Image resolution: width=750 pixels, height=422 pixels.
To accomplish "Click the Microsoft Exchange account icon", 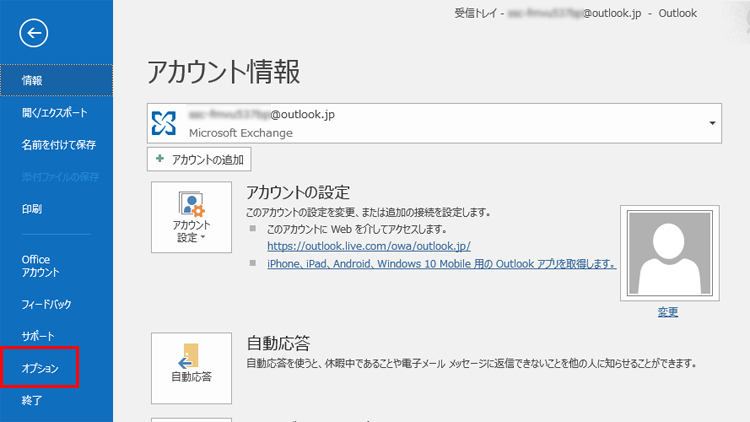I will click(164, 123).
